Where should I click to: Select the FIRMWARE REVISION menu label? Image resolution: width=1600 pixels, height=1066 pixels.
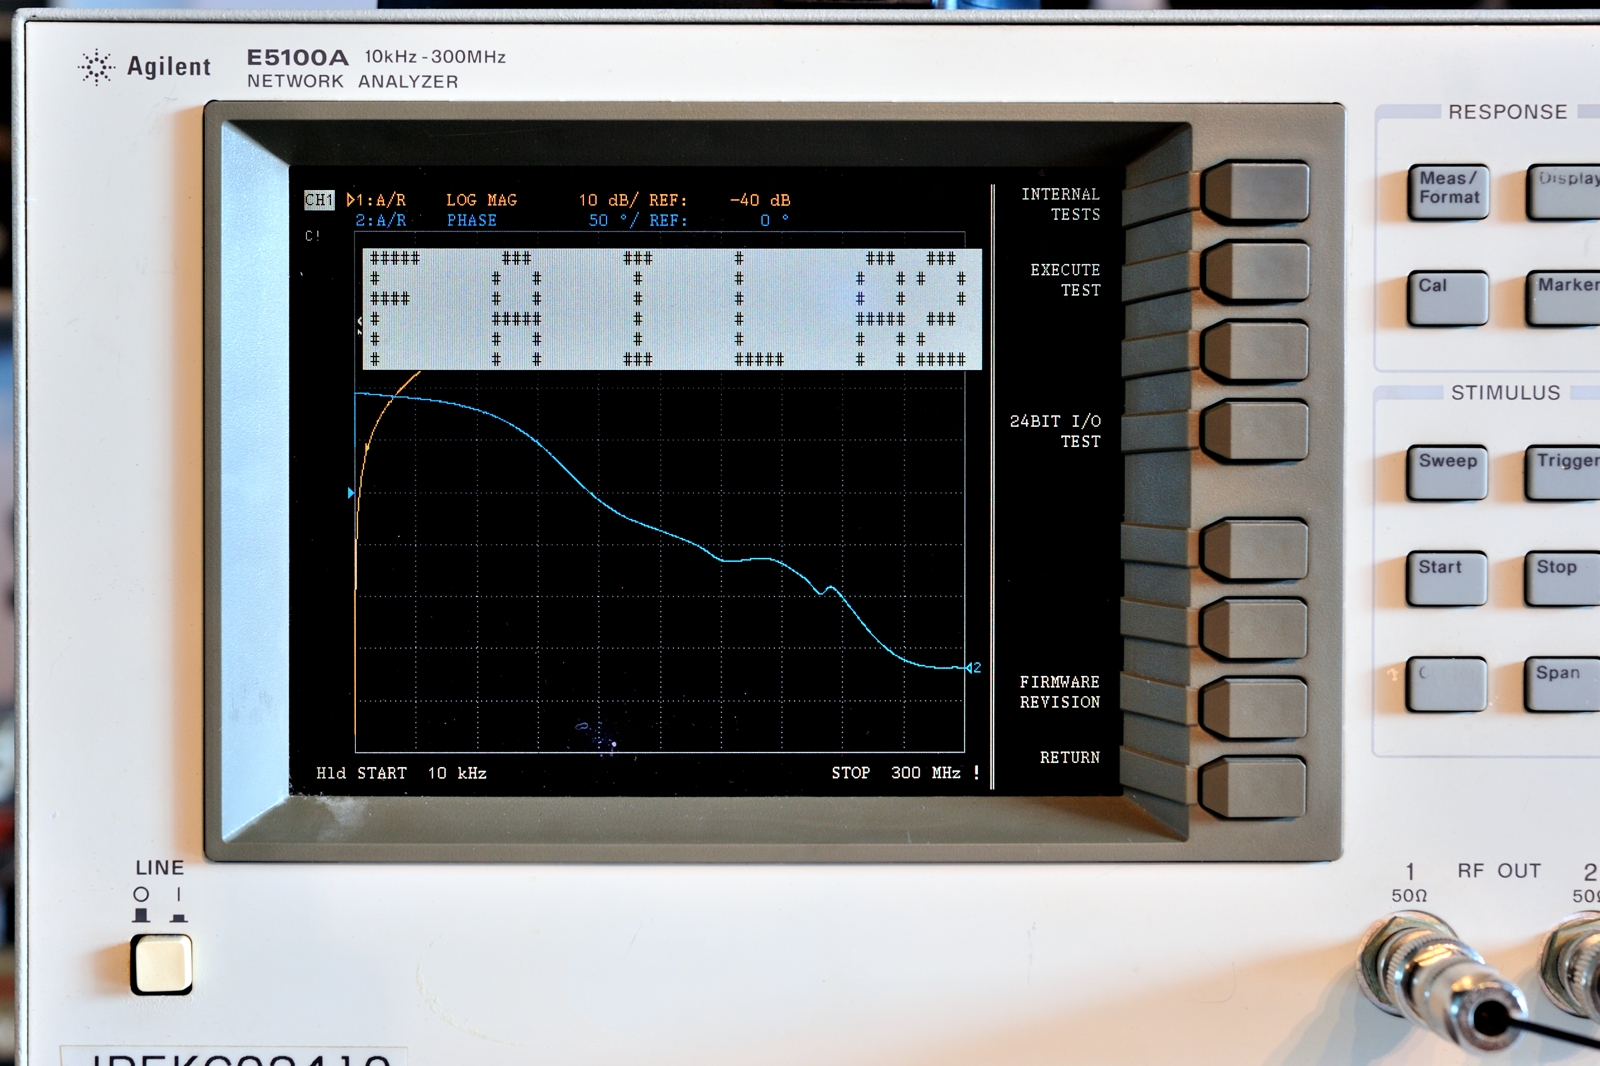(x=1059, y=692)
